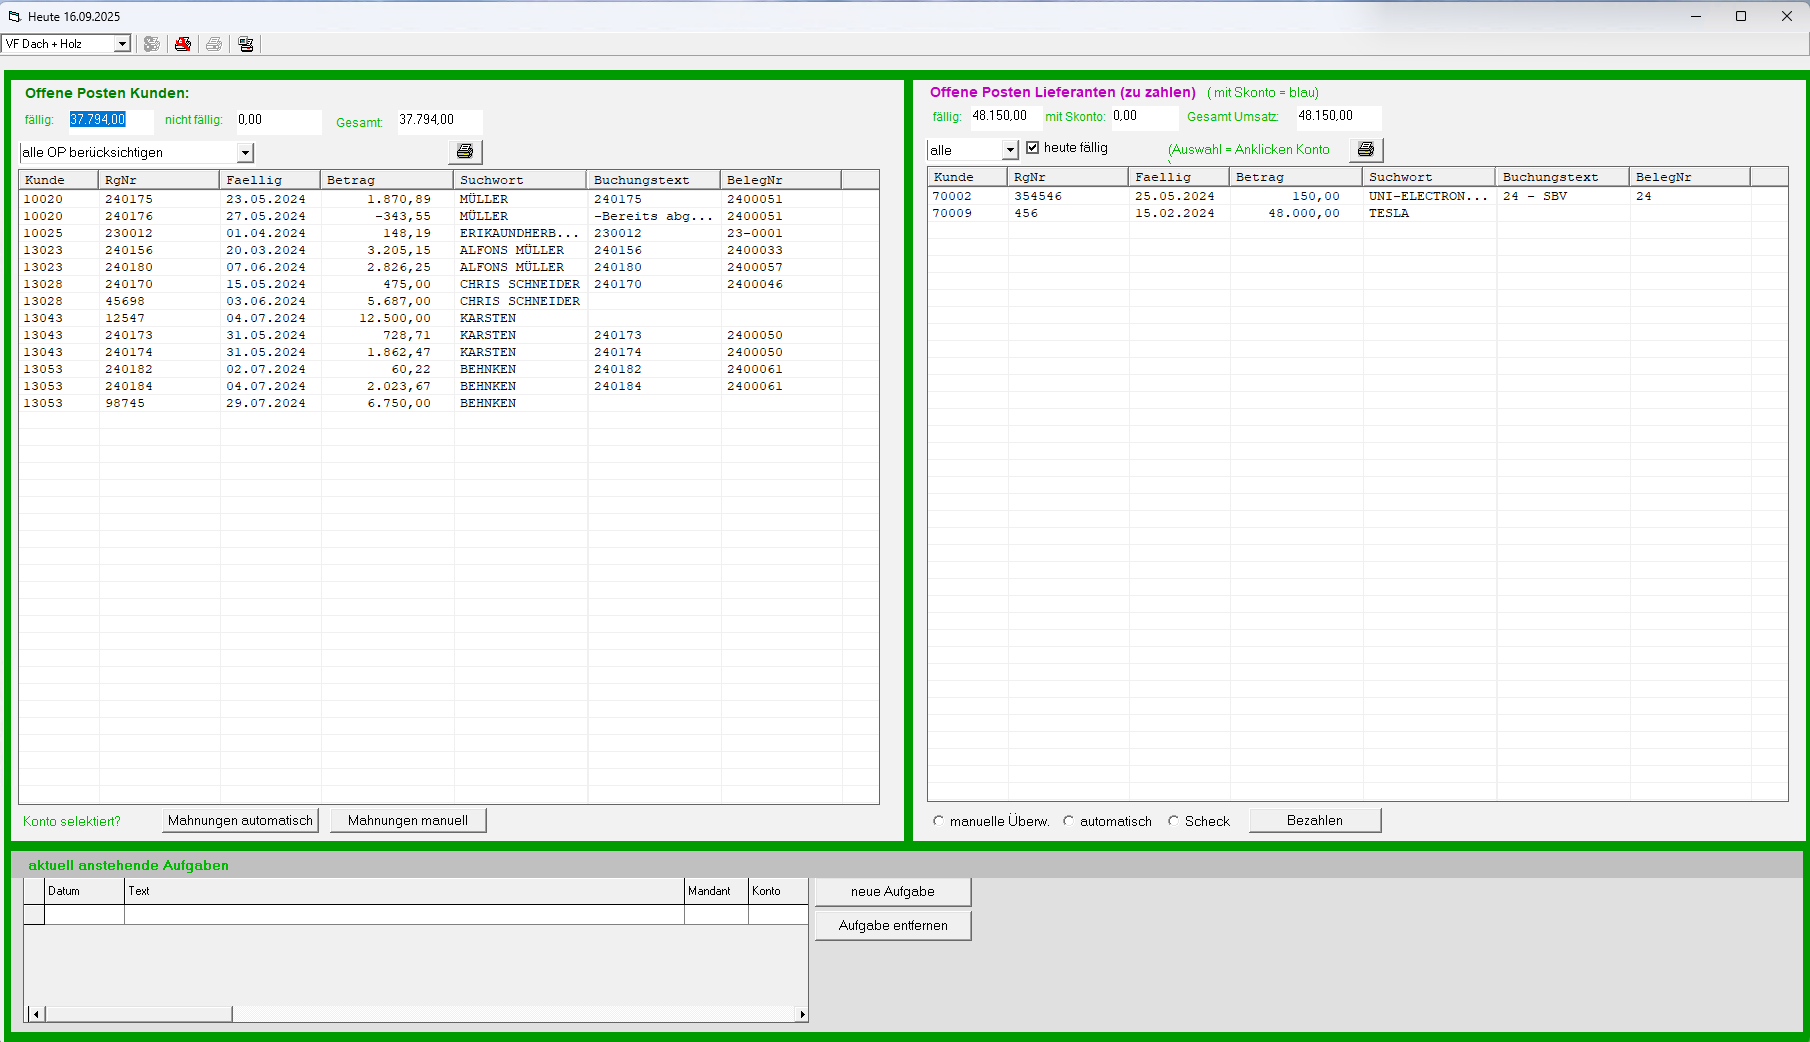Click the first greyed-out toolbar icon
Viewport: 1810px width, 1042px height.
152,44
